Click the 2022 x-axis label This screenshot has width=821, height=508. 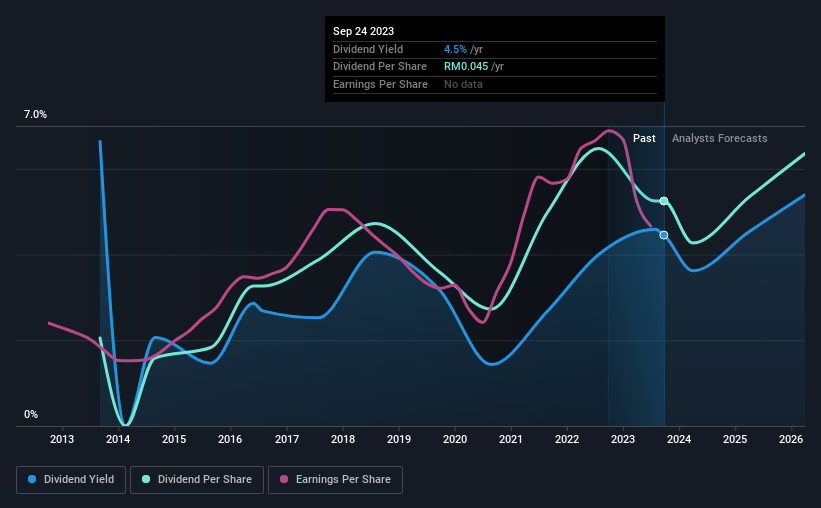coord(567,439)
